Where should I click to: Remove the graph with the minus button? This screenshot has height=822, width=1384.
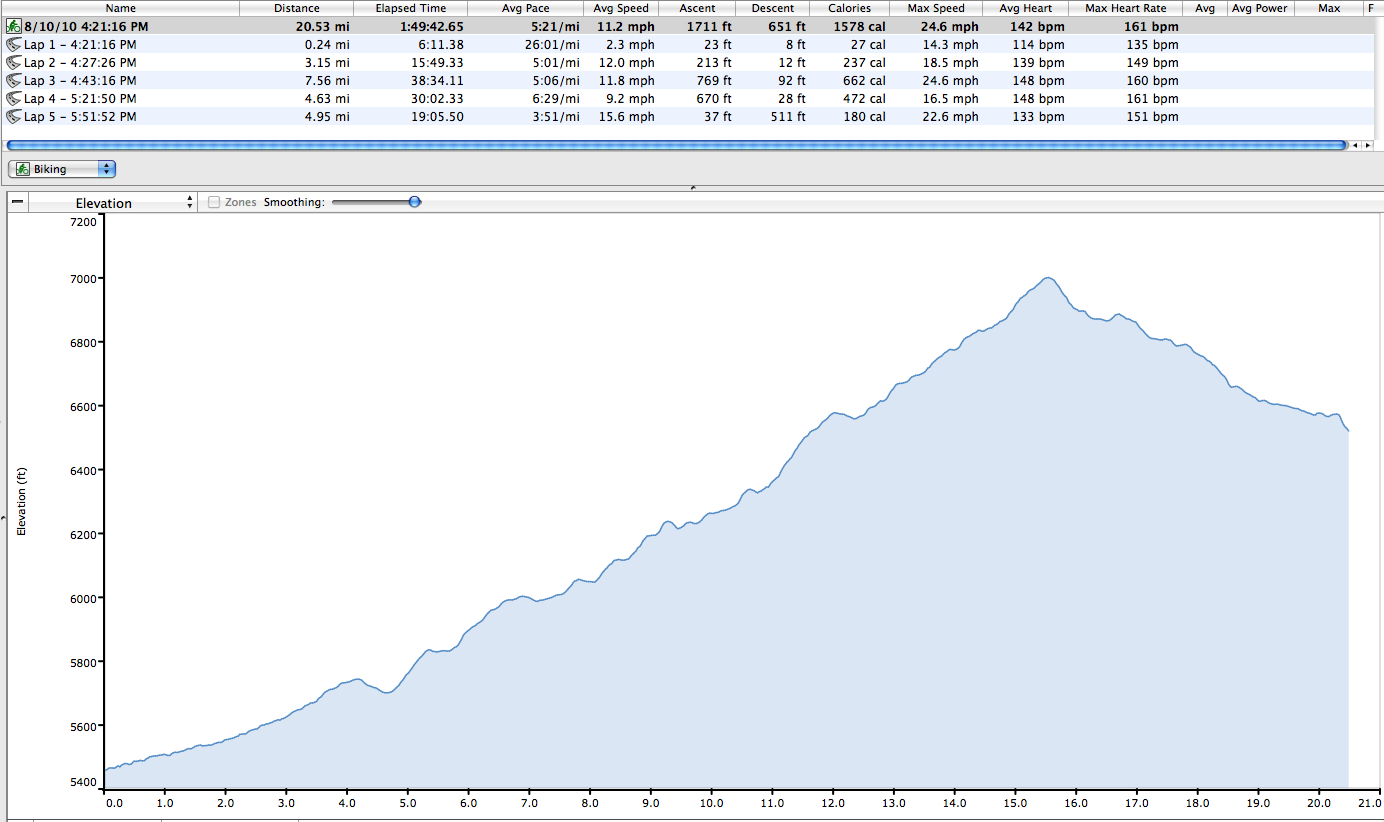tap(17, 202)
